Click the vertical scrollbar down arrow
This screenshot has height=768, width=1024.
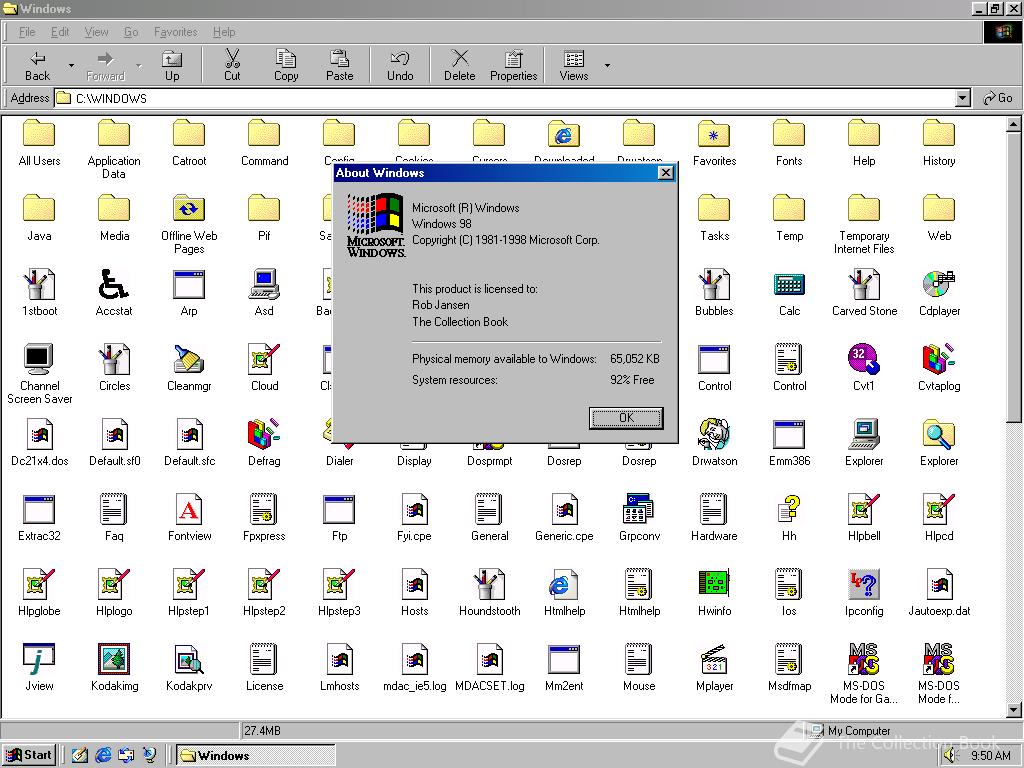point(1014,710)
